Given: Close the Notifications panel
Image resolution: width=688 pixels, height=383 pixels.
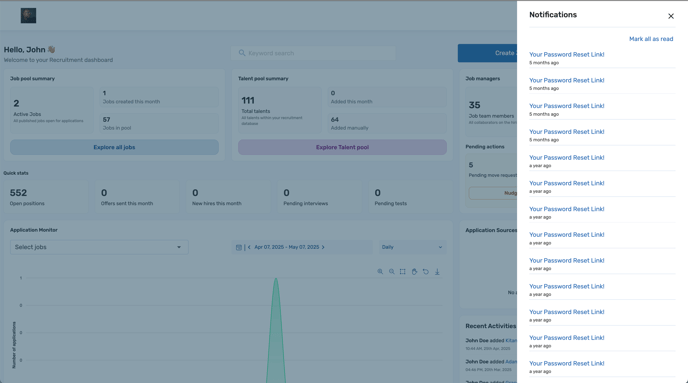Looking at the screenshot, I should [670, 16].
